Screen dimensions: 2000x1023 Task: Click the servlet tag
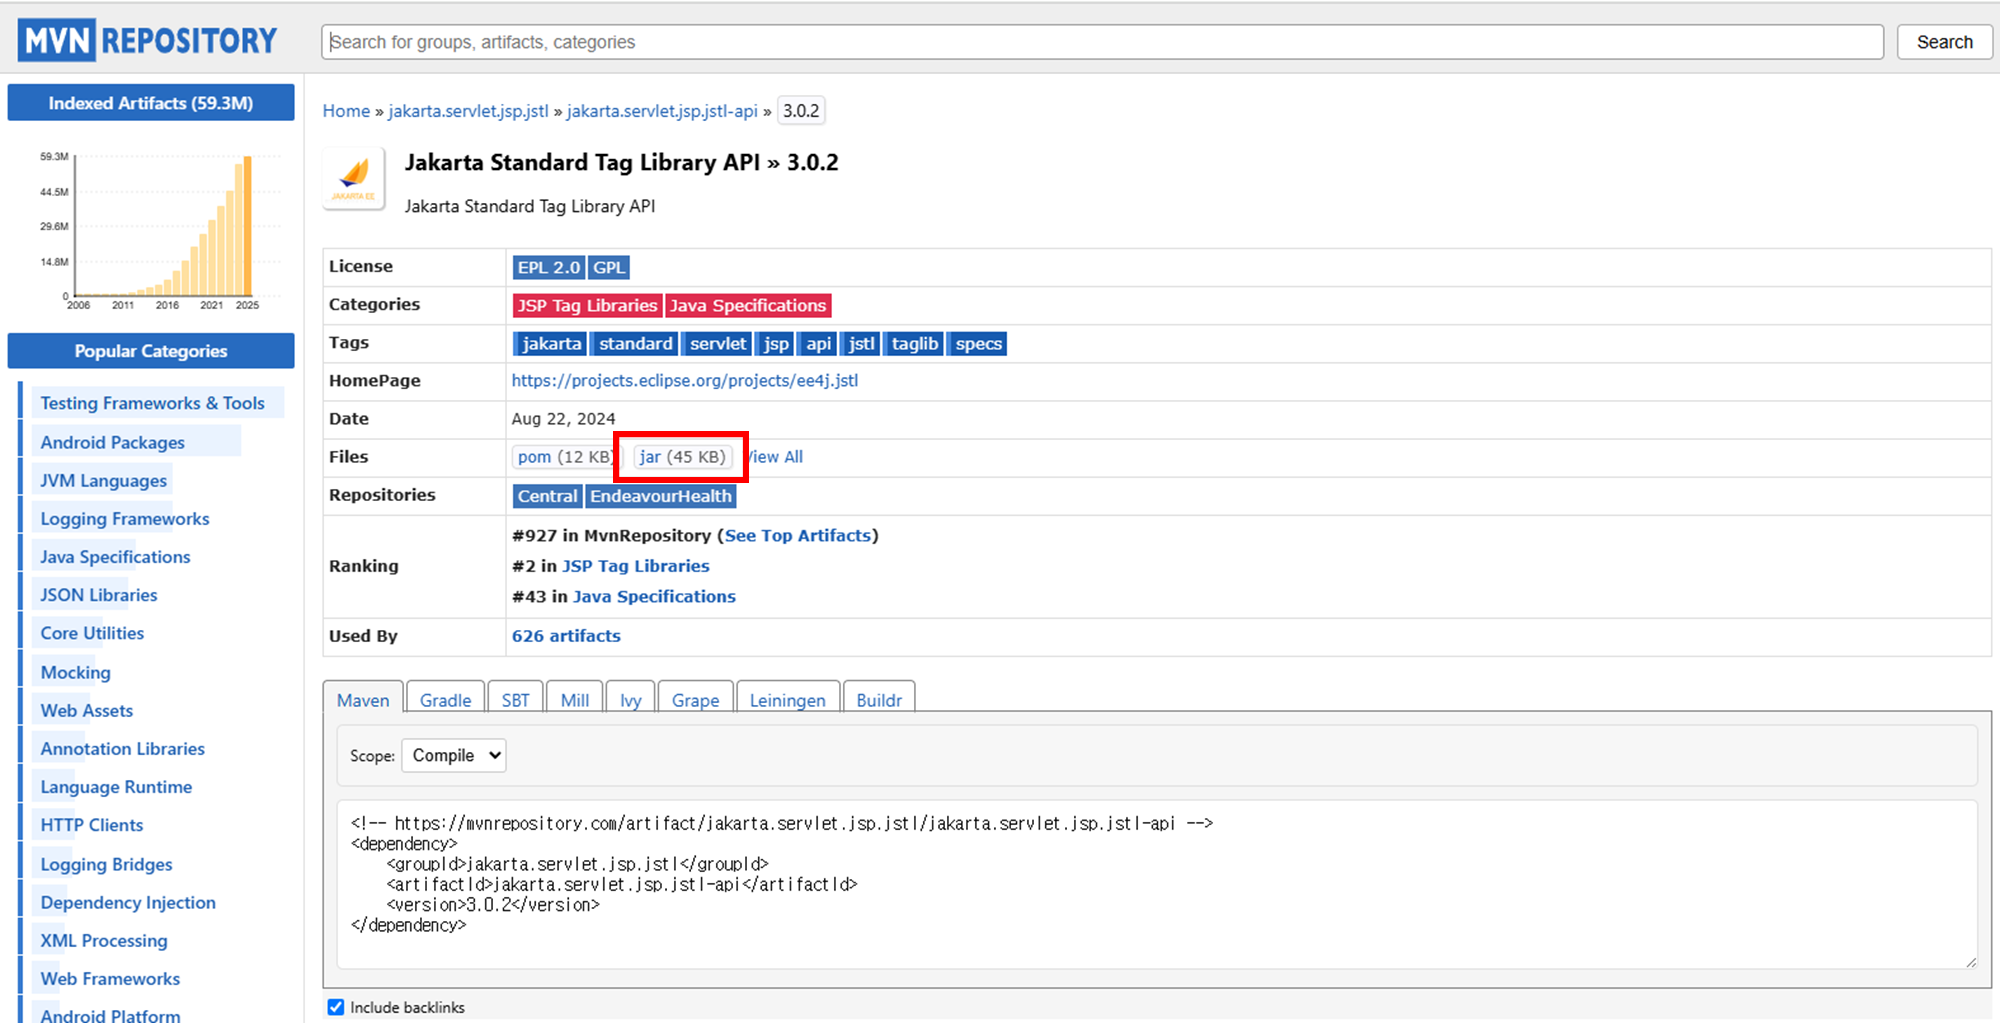[x=718, y=343]
